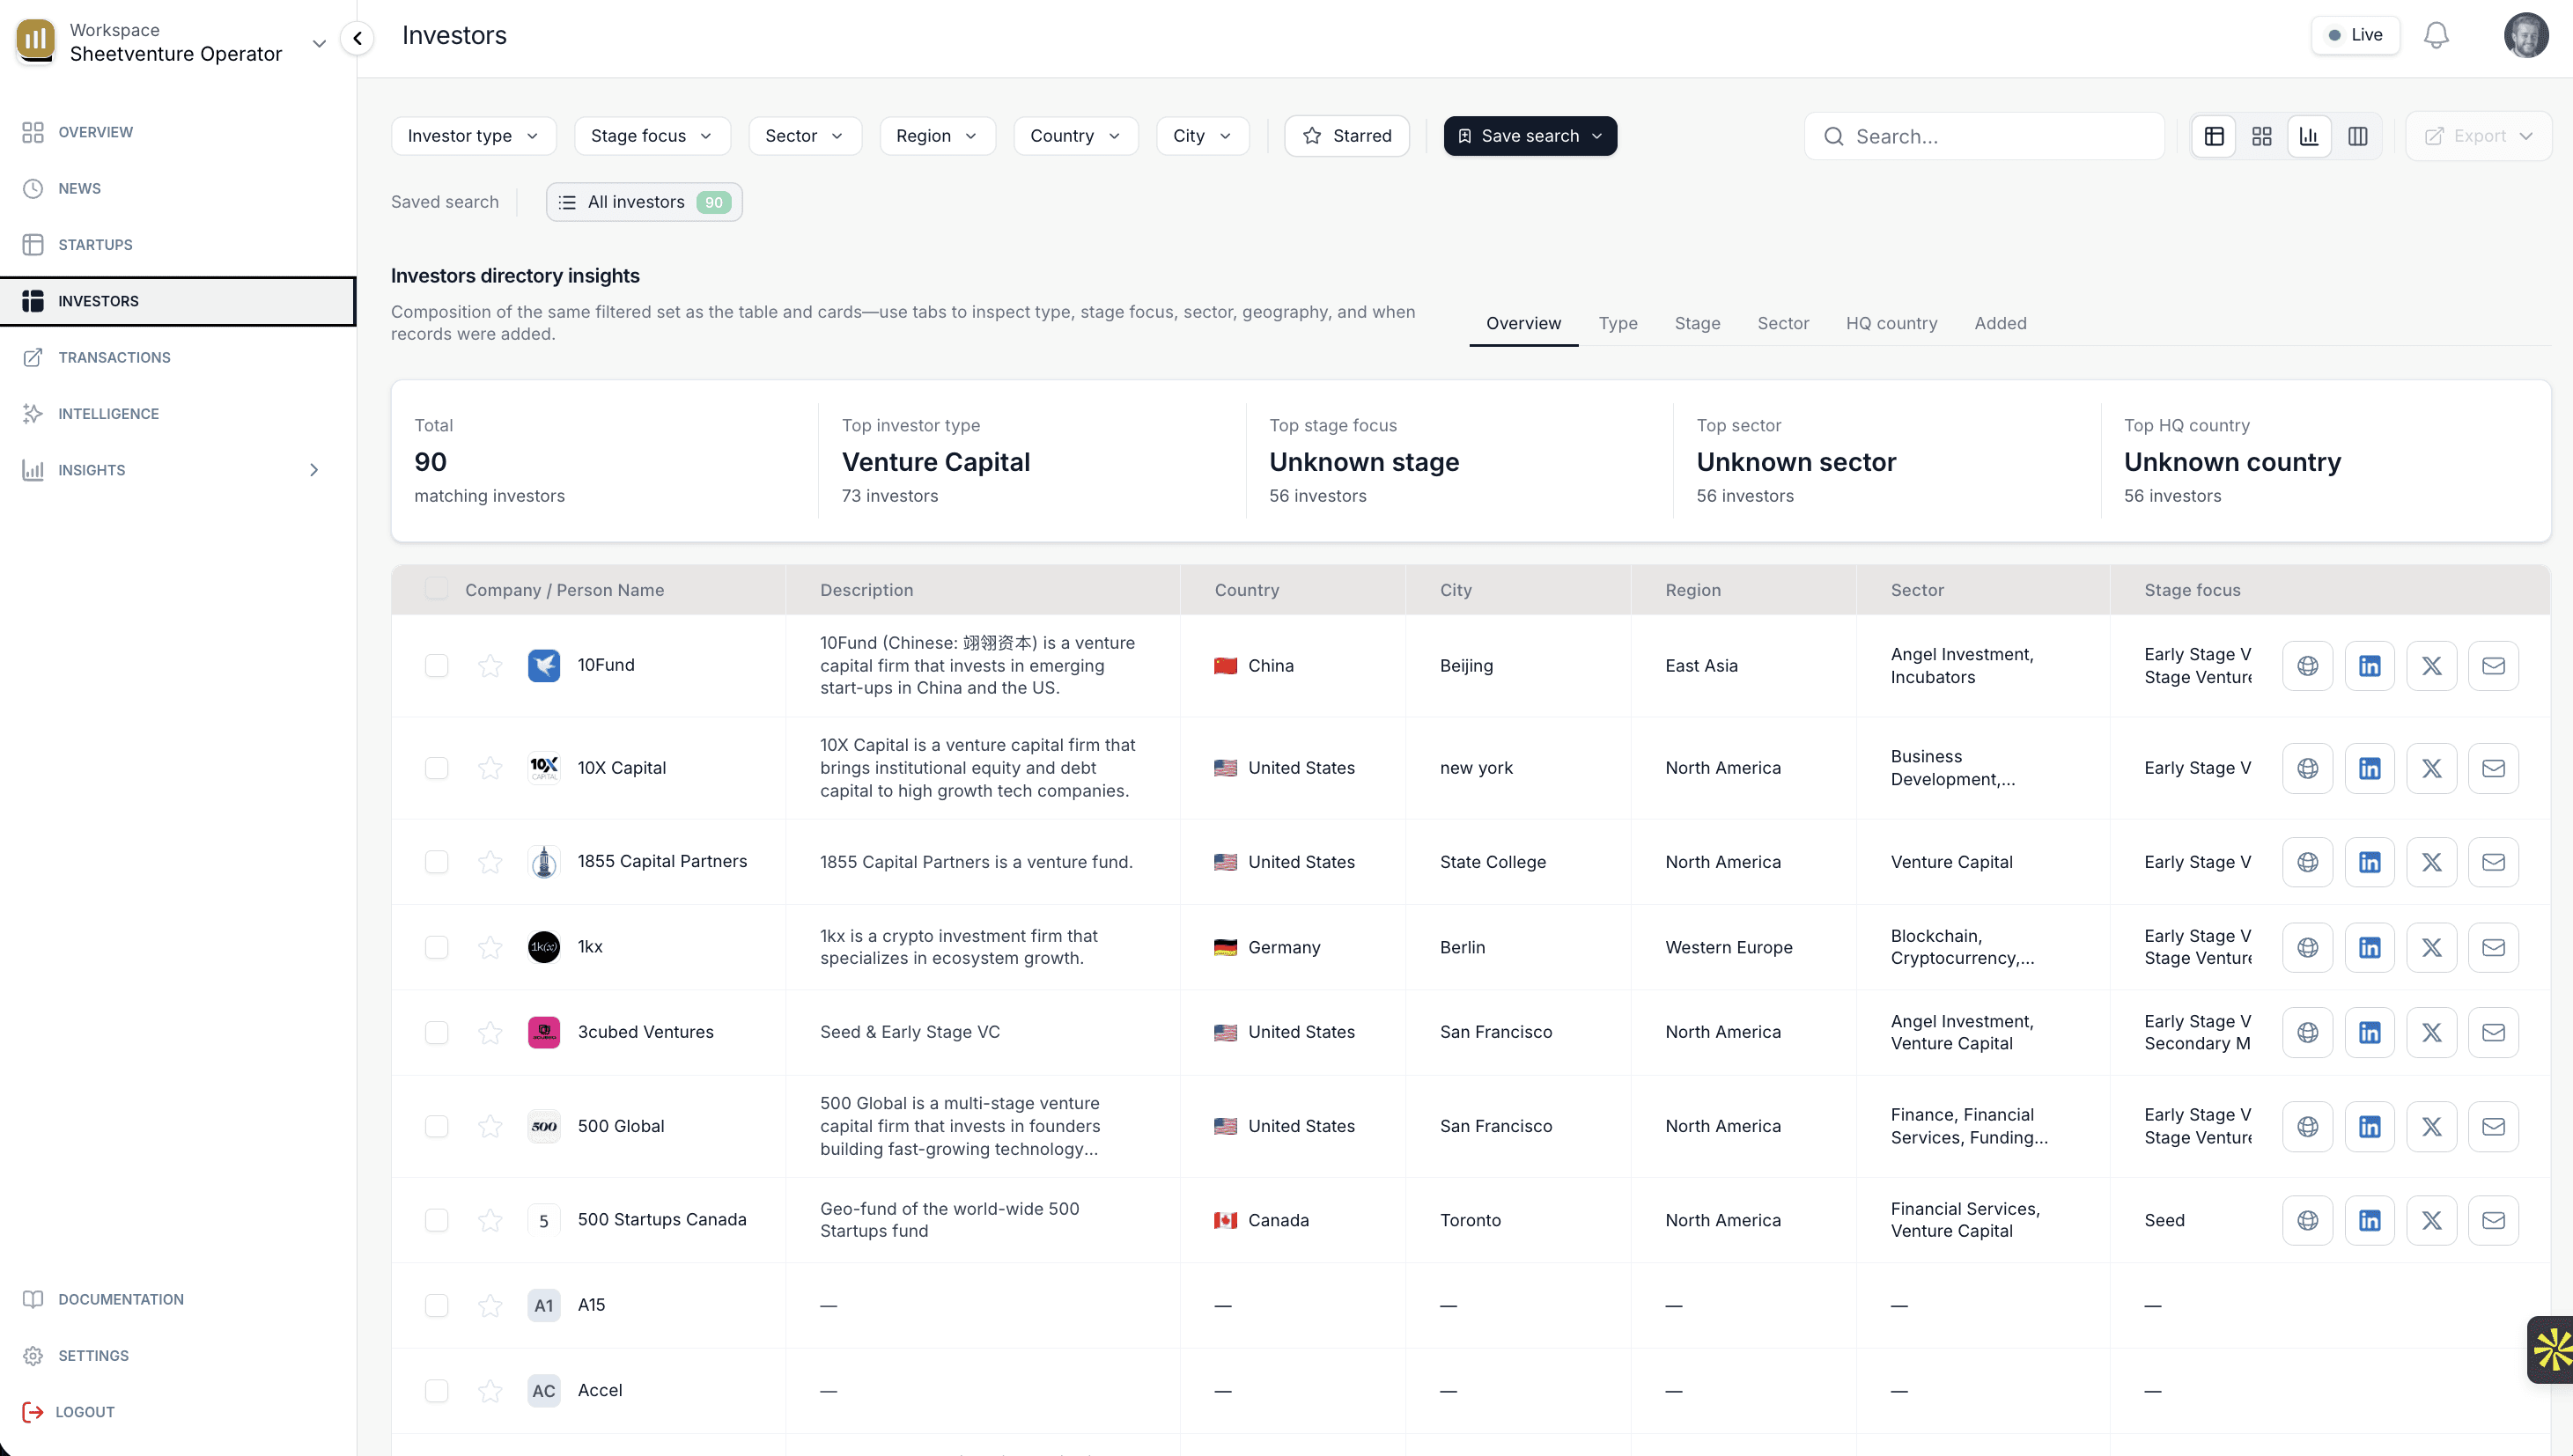The width and height of the screenshot is (2573, 1456).
Task: Expand the Stage focus filter
Action: point(651,136)
